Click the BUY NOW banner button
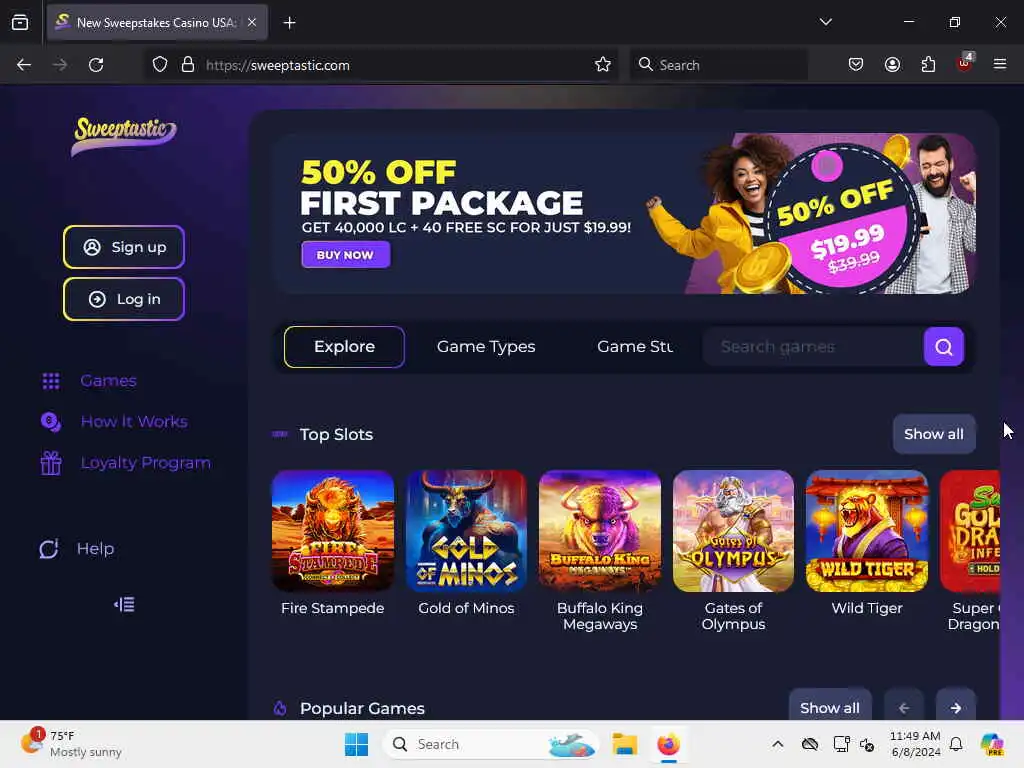The height and width of the screenshot is (768, 1024). (345, 255)
